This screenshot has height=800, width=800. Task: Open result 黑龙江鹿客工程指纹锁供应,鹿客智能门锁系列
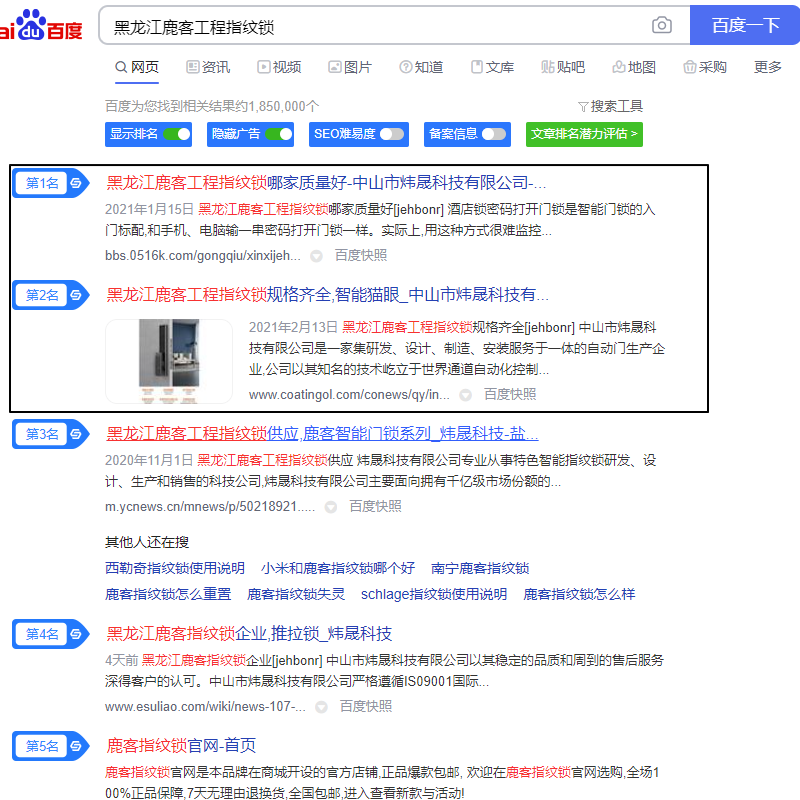click(322, 434)
